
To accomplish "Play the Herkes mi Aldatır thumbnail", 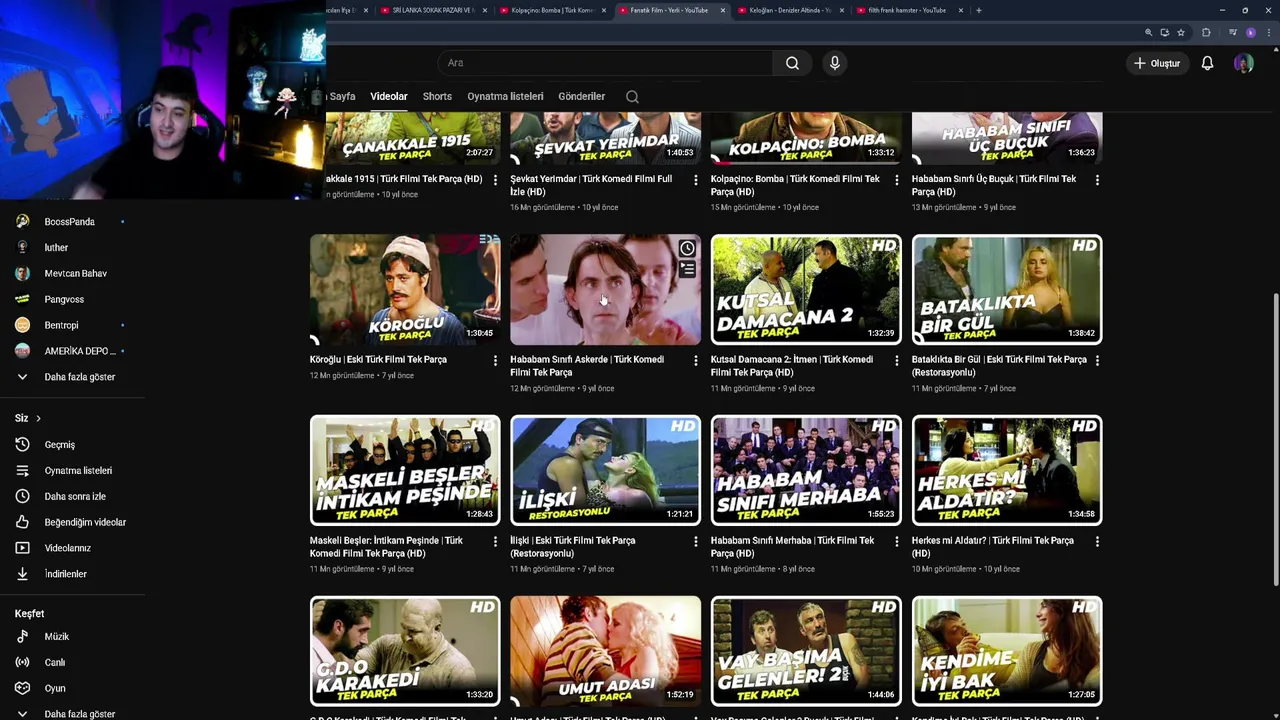I will [1007, 471].
